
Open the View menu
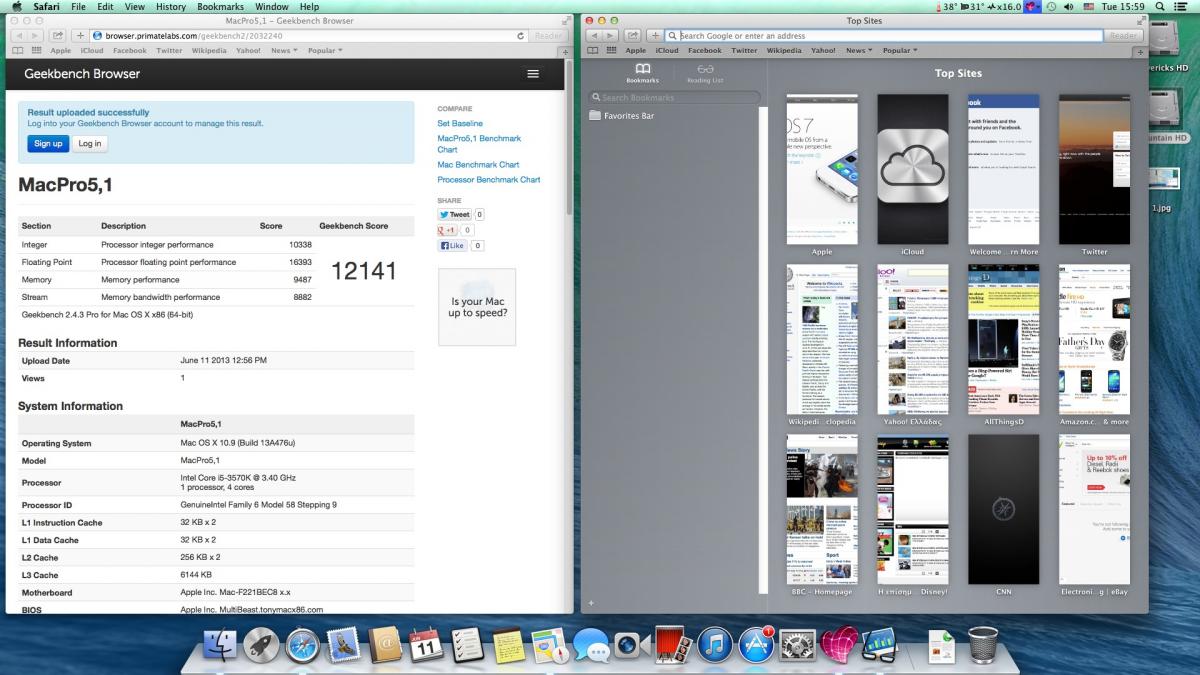pos(135,6)
